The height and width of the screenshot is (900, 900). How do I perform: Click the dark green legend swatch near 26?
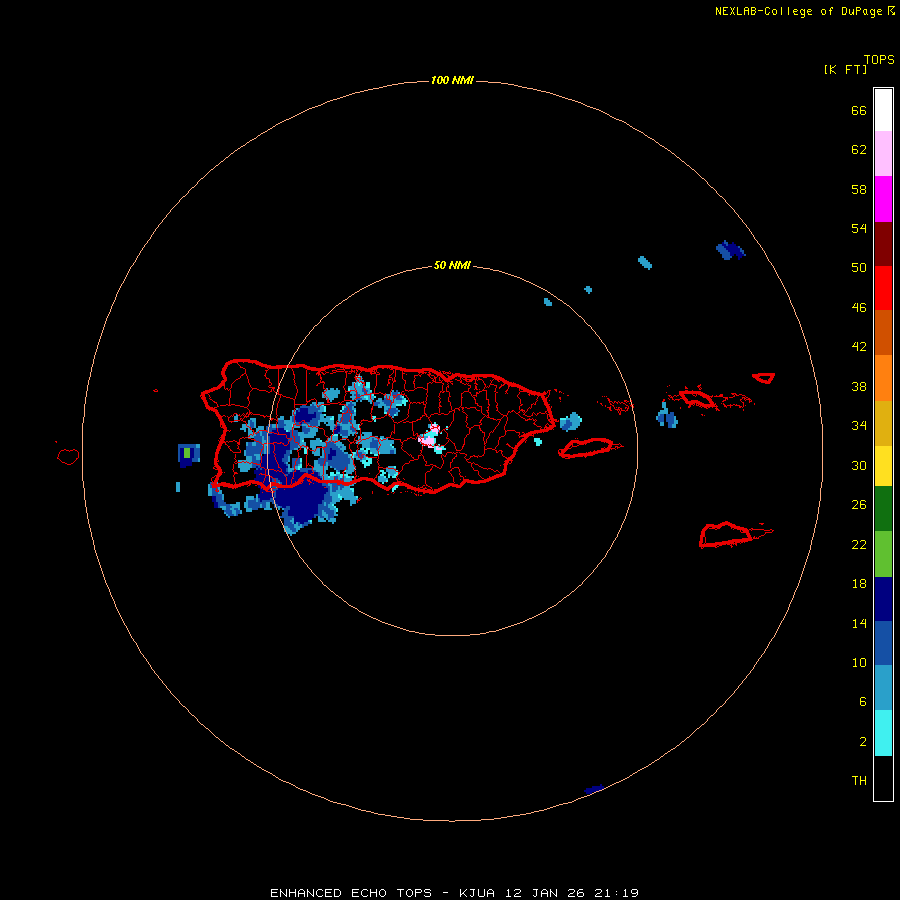coord(883,509)
